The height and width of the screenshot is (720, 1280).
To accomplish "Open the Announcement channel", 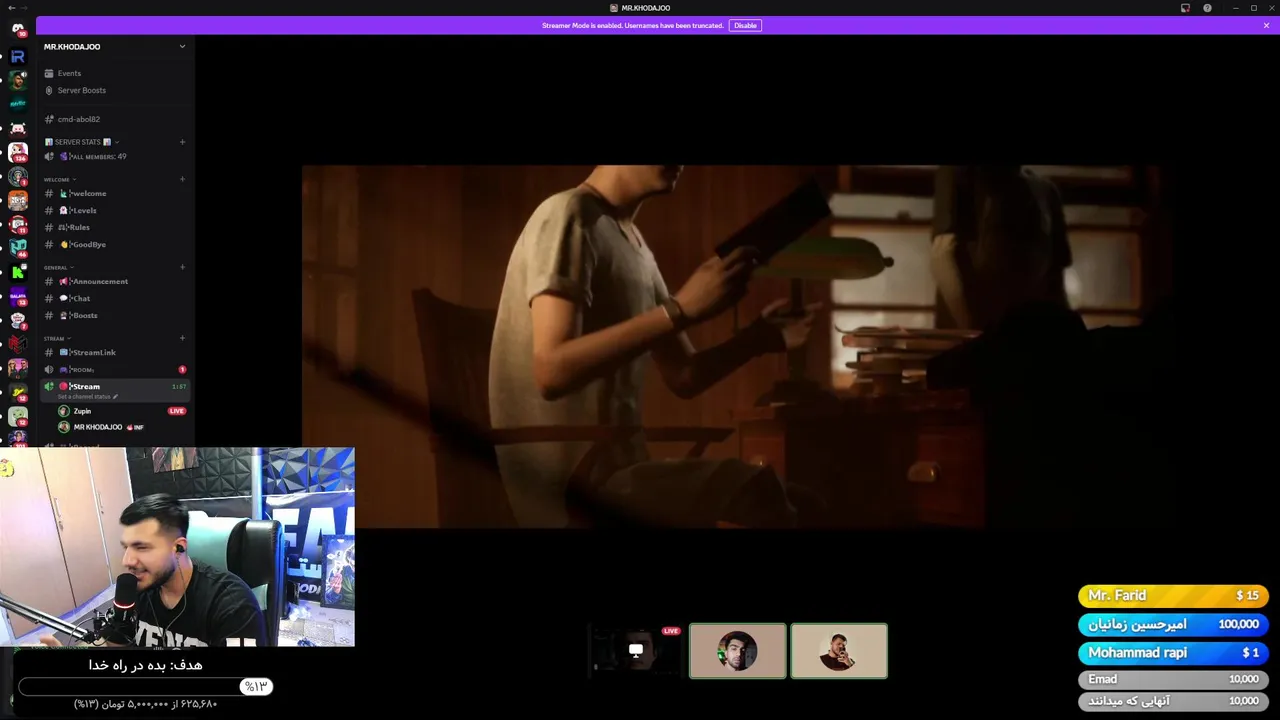I will click(114, 281).
